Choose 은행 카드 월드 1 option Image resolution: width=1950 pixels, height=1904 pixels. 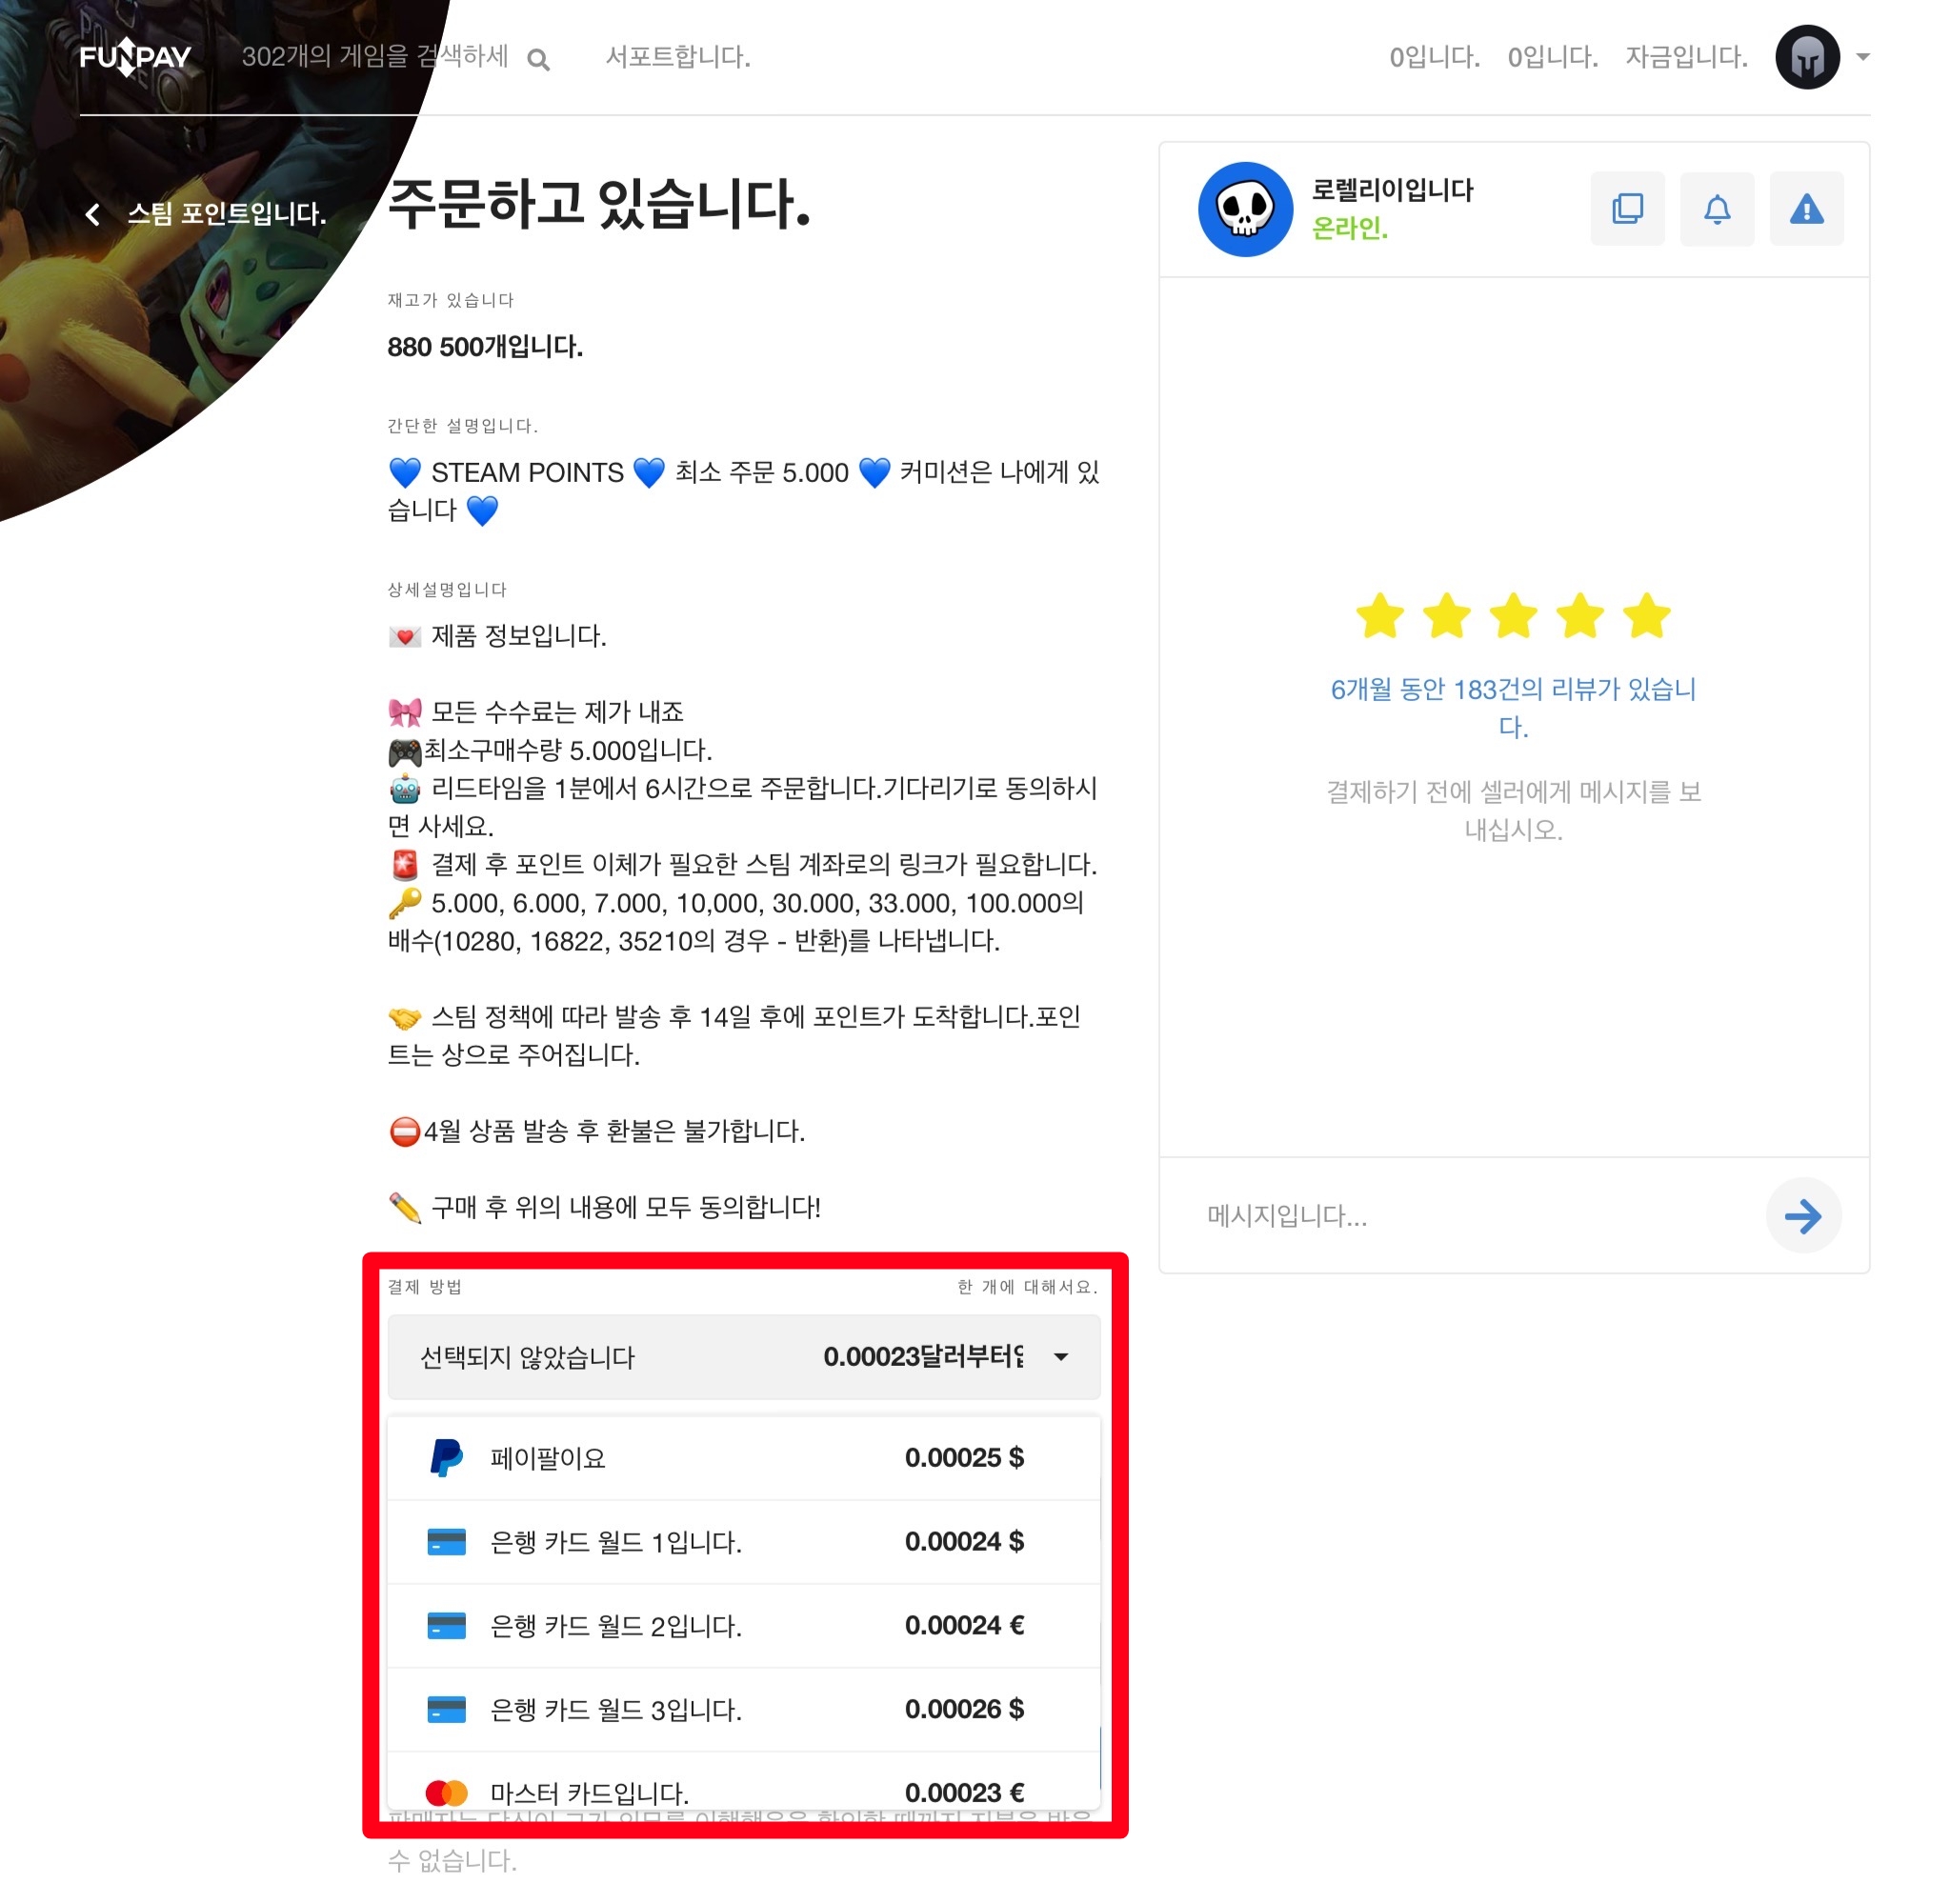coord(744,1542)
